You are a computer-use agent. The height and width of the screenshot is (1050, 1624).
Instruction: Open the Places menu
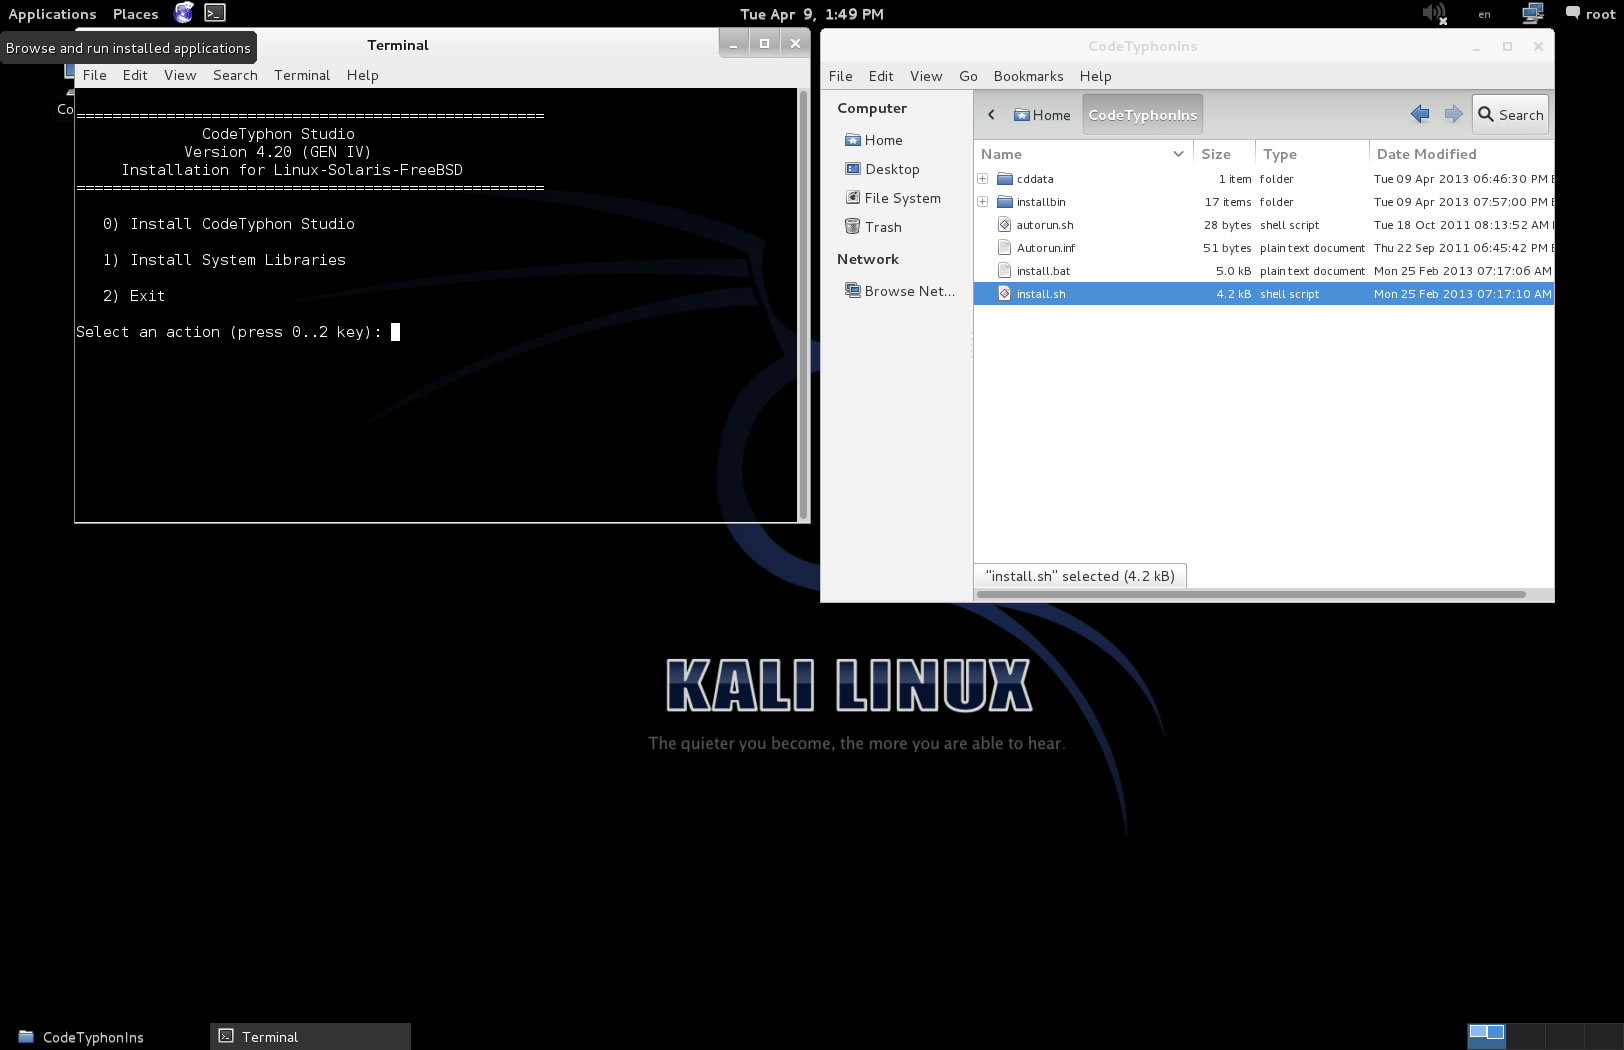click(135, 14)
